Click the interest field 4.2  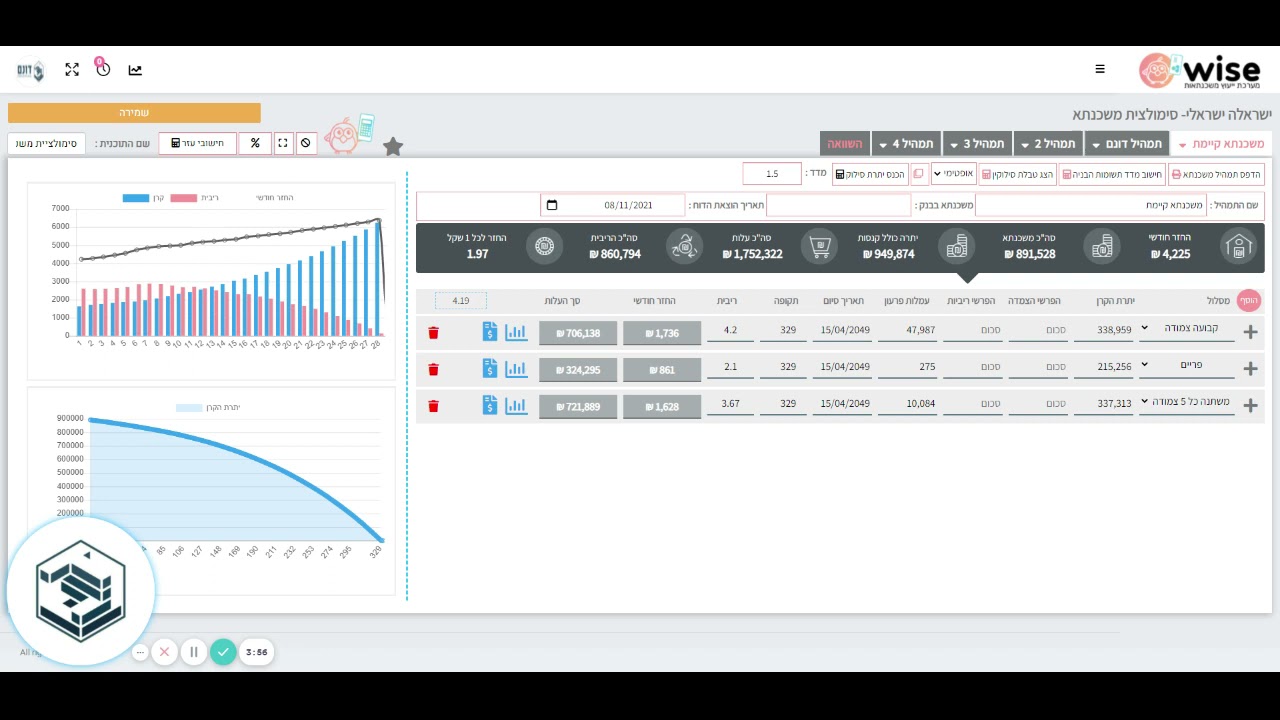730,331
